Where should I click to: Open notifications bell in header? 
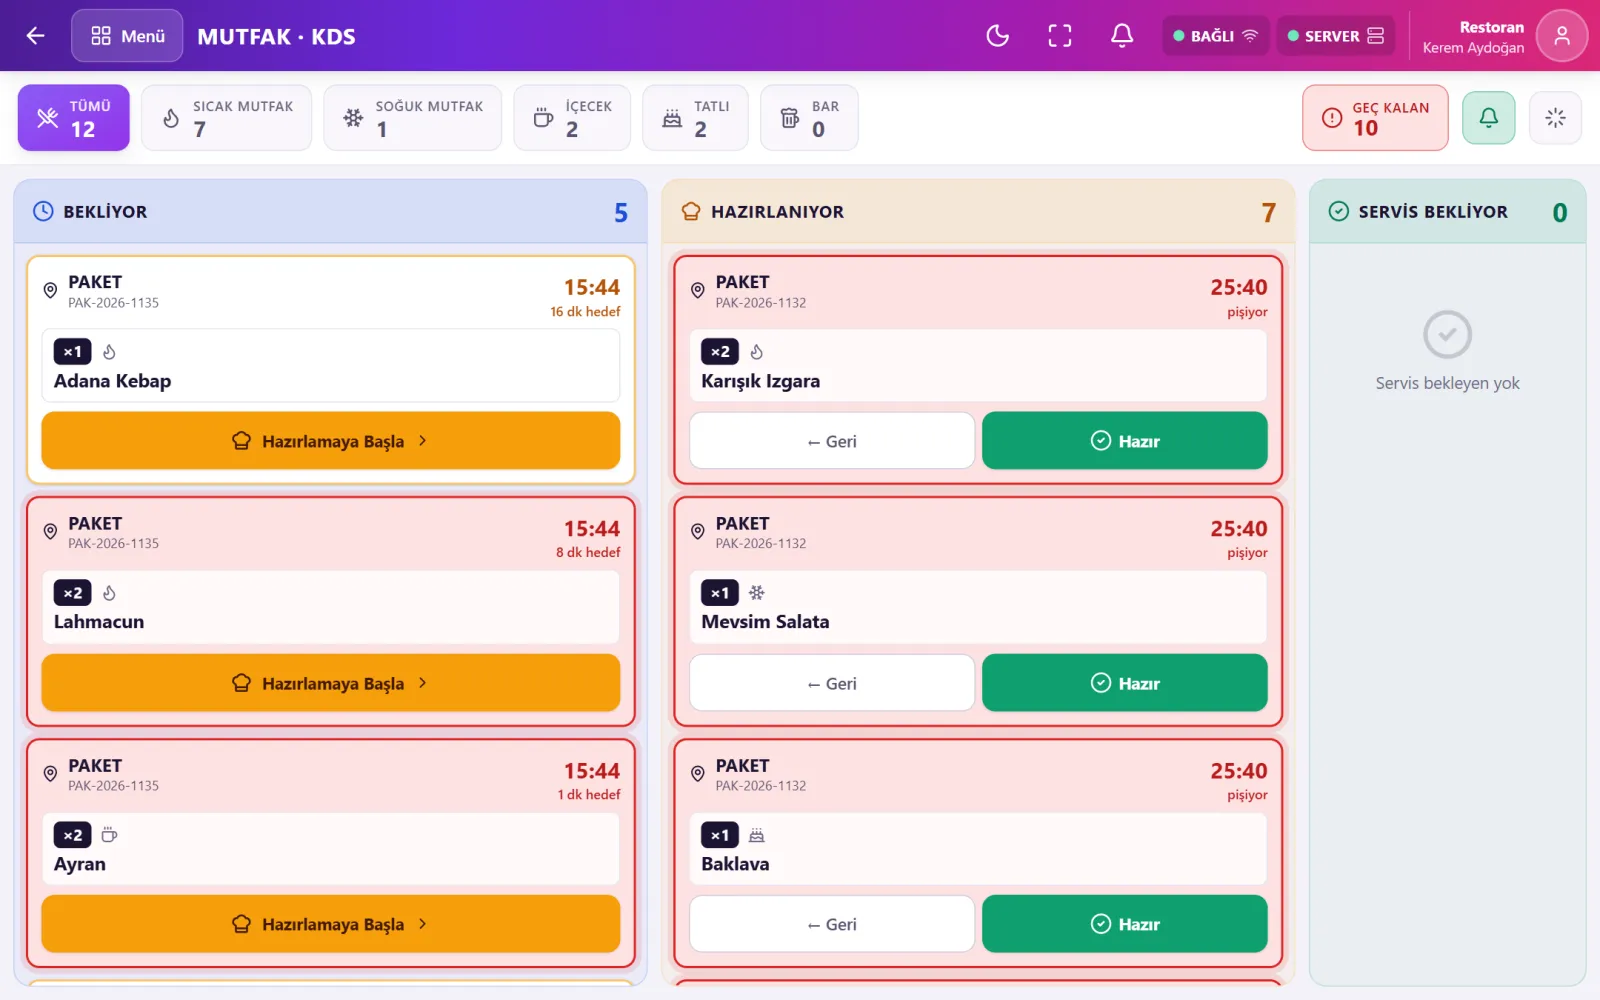[x=1122, y=36]
